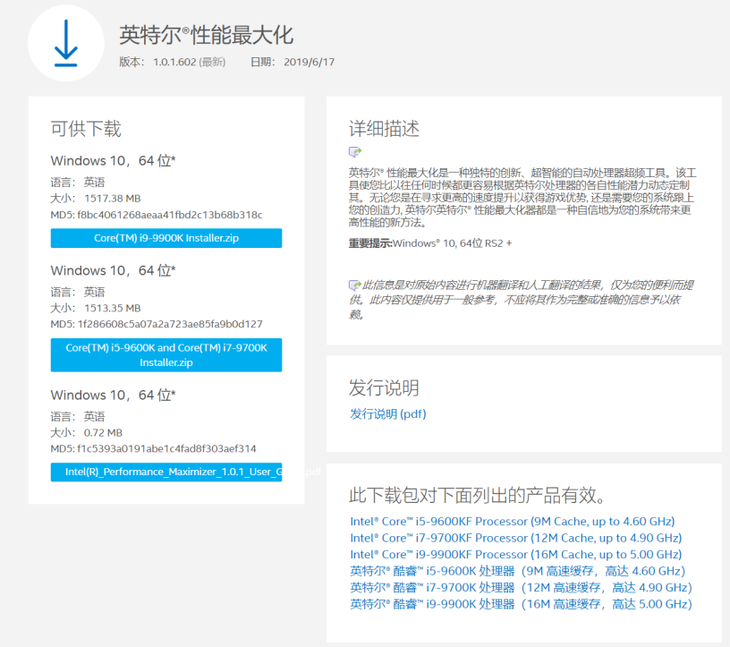Click version text 1.0.1.602 (最新)
The height and width of the screenshot is (647, 730).
pos(189,62)
